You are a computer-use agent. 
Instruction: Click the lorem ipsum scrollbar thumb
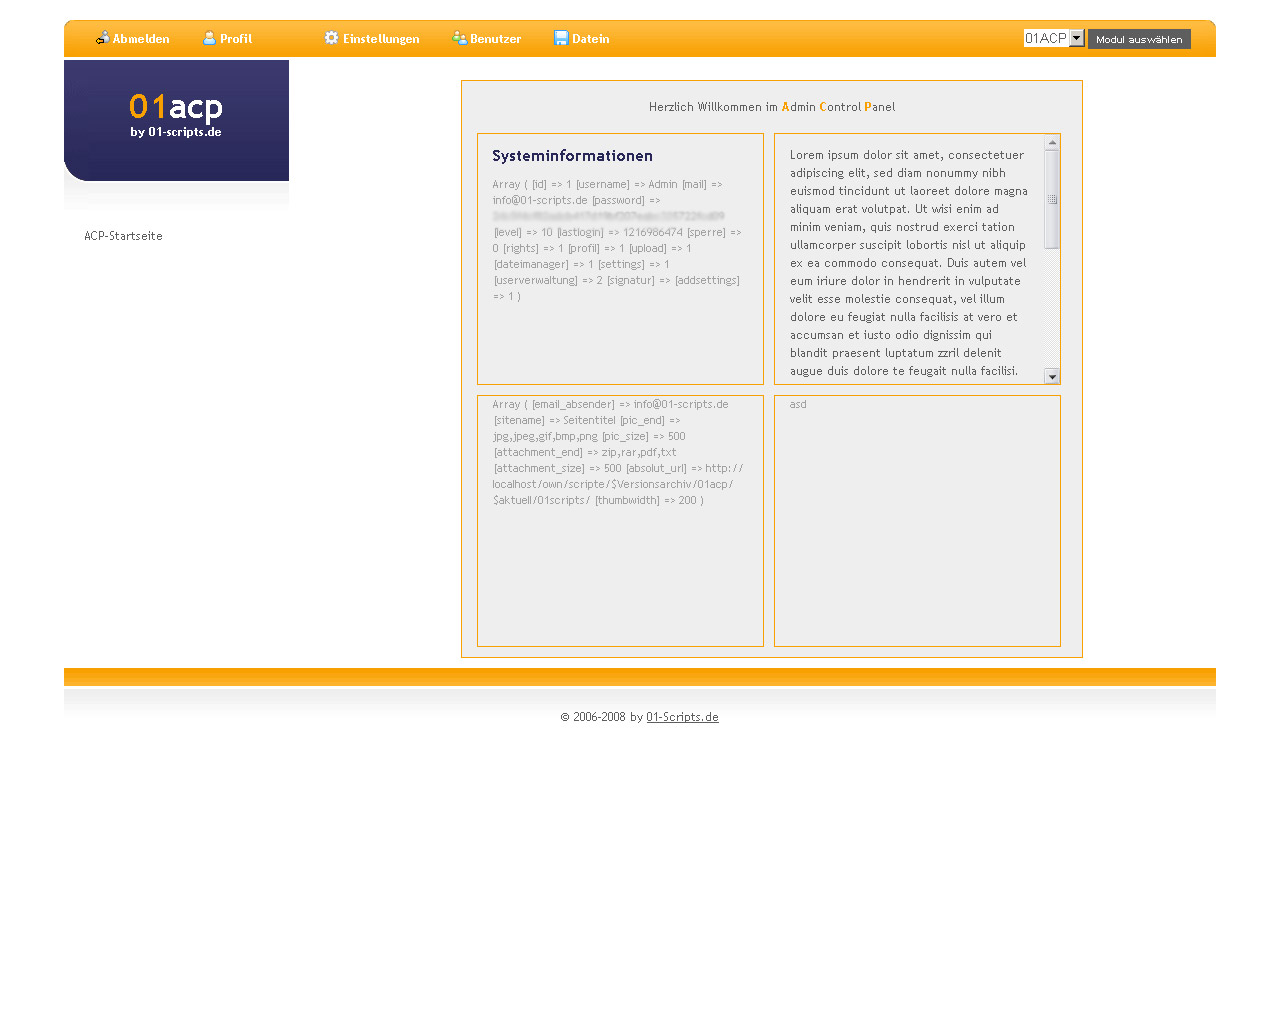pos(1052,199)
